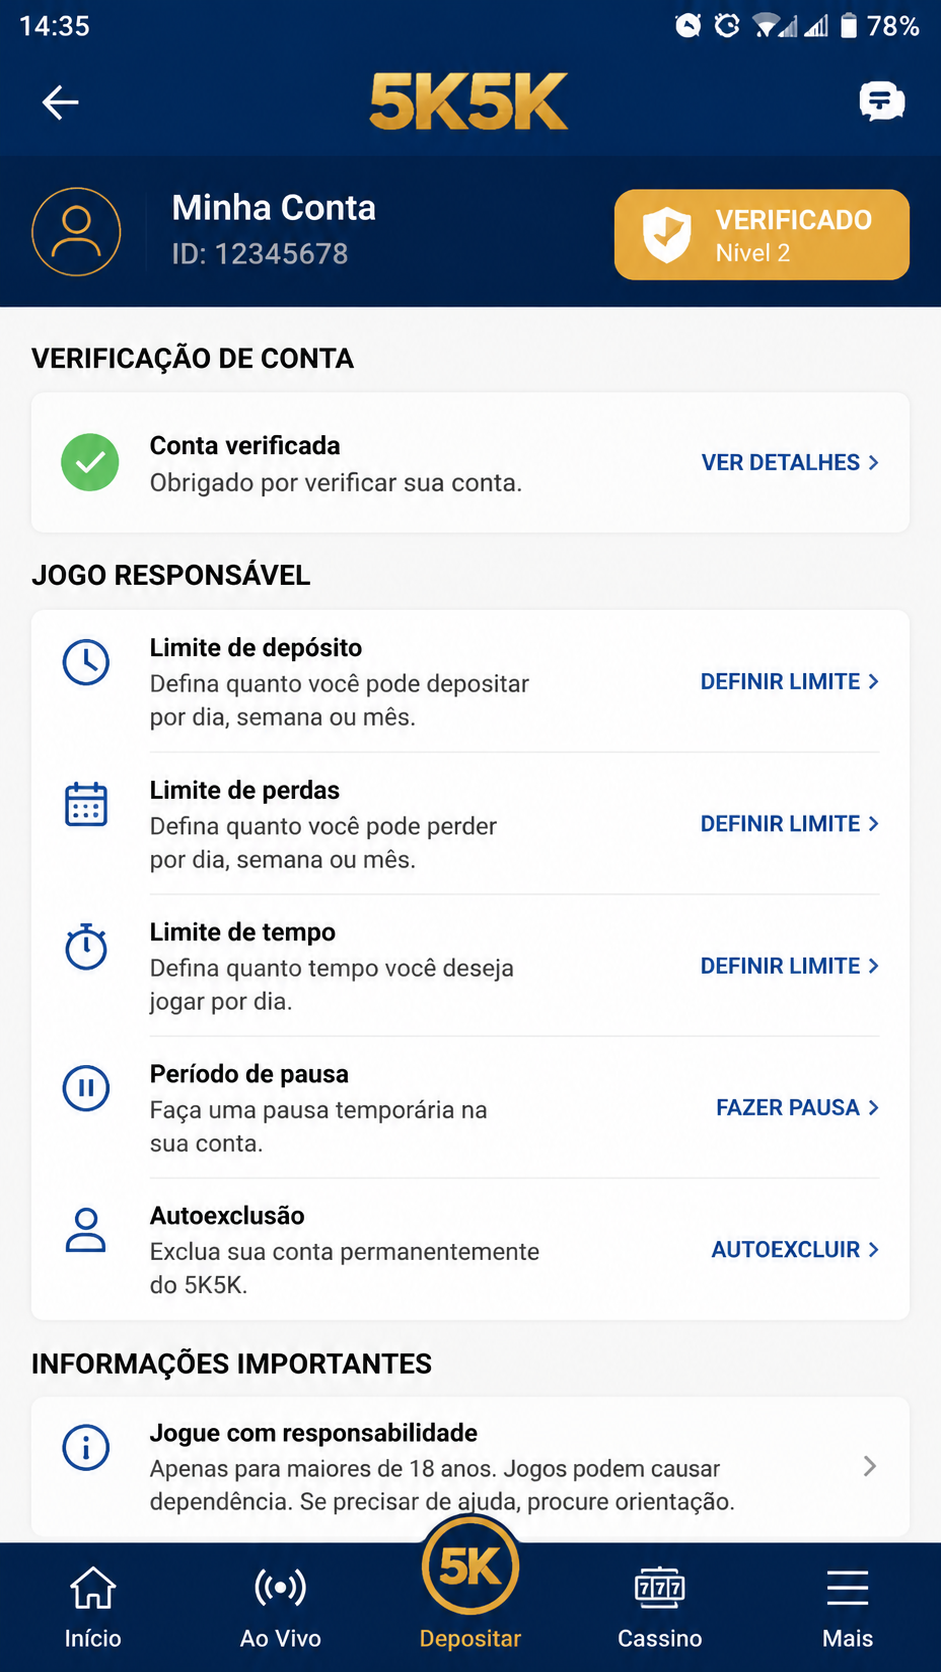Go to the Início tab

click(x=93, y=1608)
